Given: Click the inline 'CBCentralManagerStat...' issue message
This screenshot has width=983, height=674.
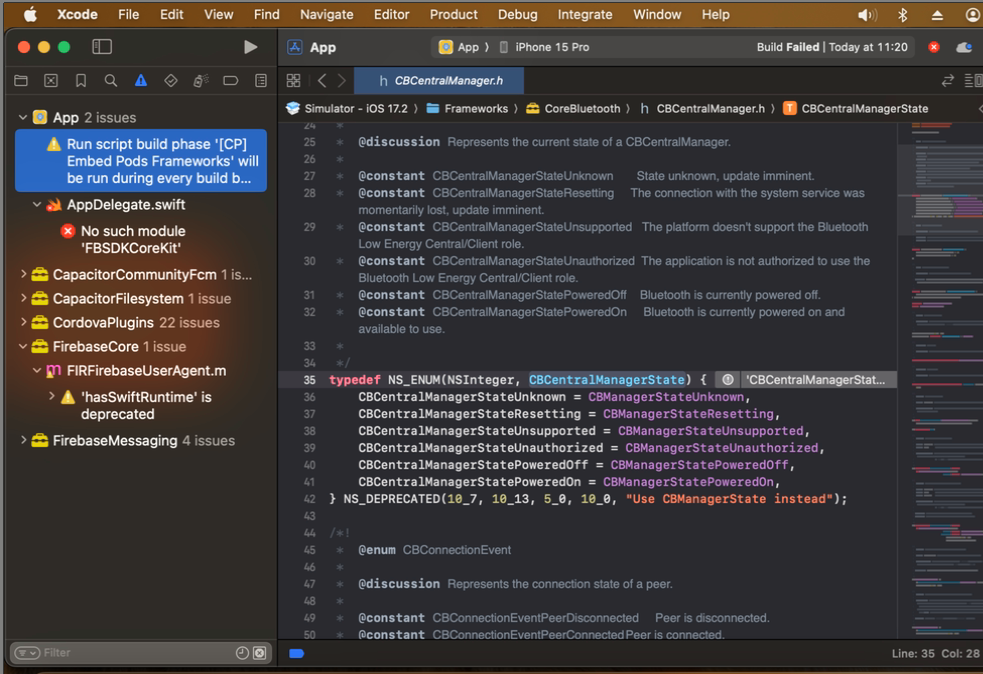Looking at the screenshot, I should 816,380.
